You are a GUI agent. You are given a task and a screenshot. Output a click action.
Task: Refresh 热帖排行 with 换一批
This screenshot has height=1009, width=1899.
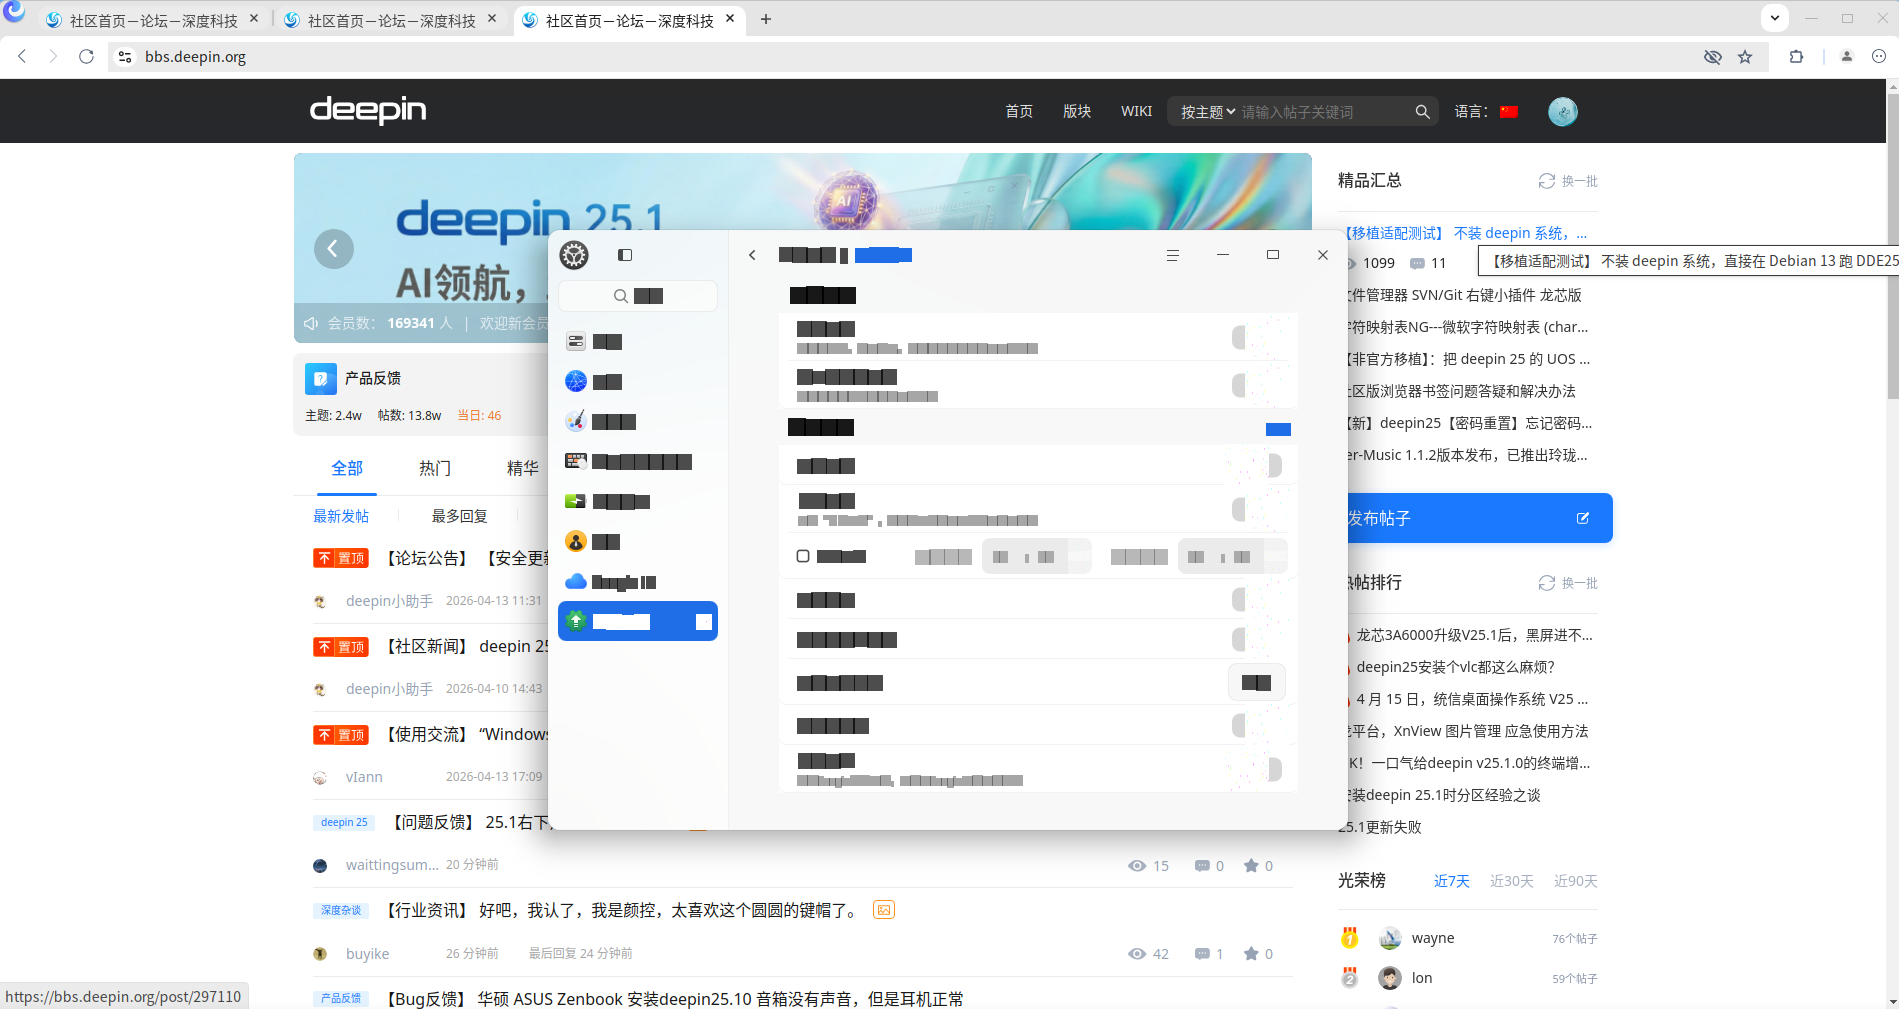[1568, 583]
